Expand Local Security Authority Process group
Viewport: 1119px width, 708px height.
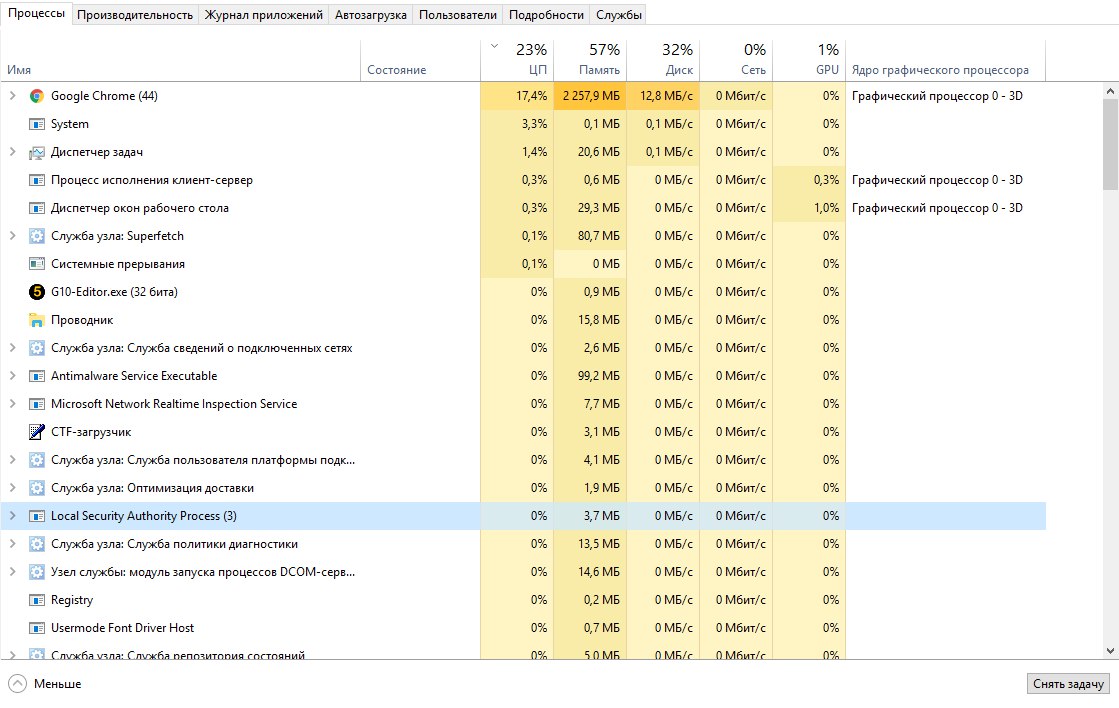click(x=12, y=516)
